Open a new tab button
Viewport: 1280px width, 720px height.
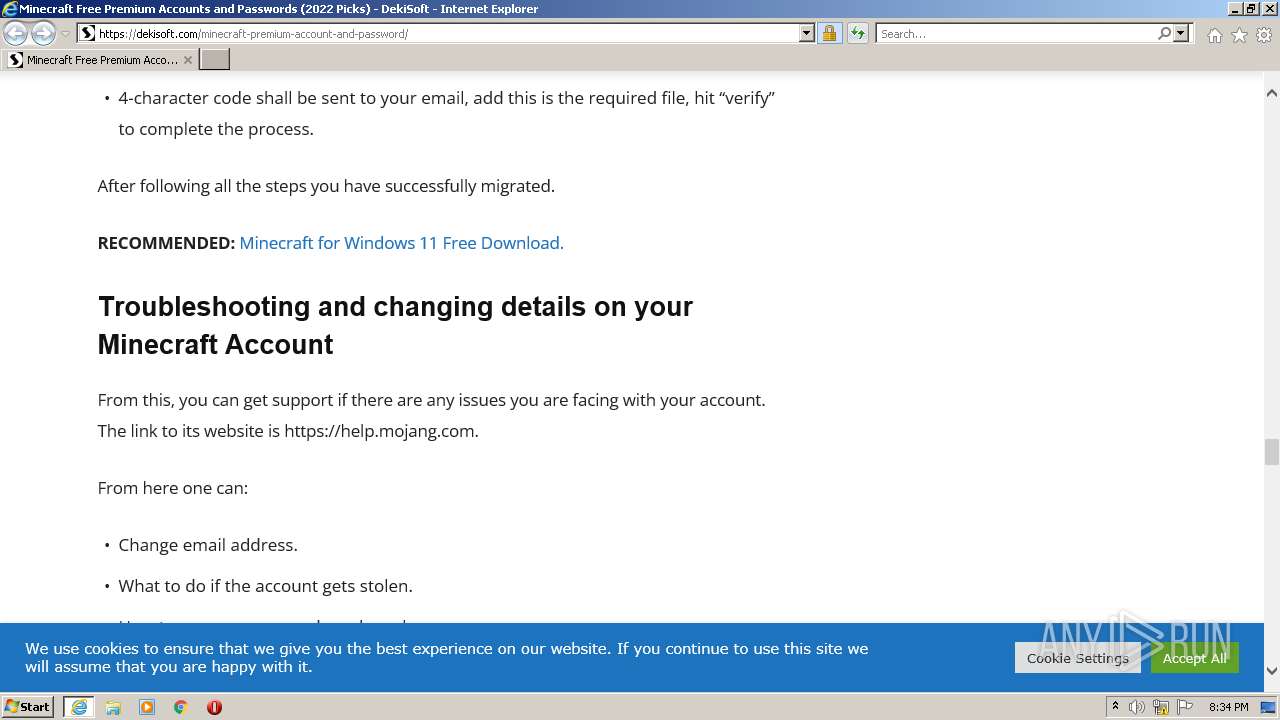click(x=215, y=60)
